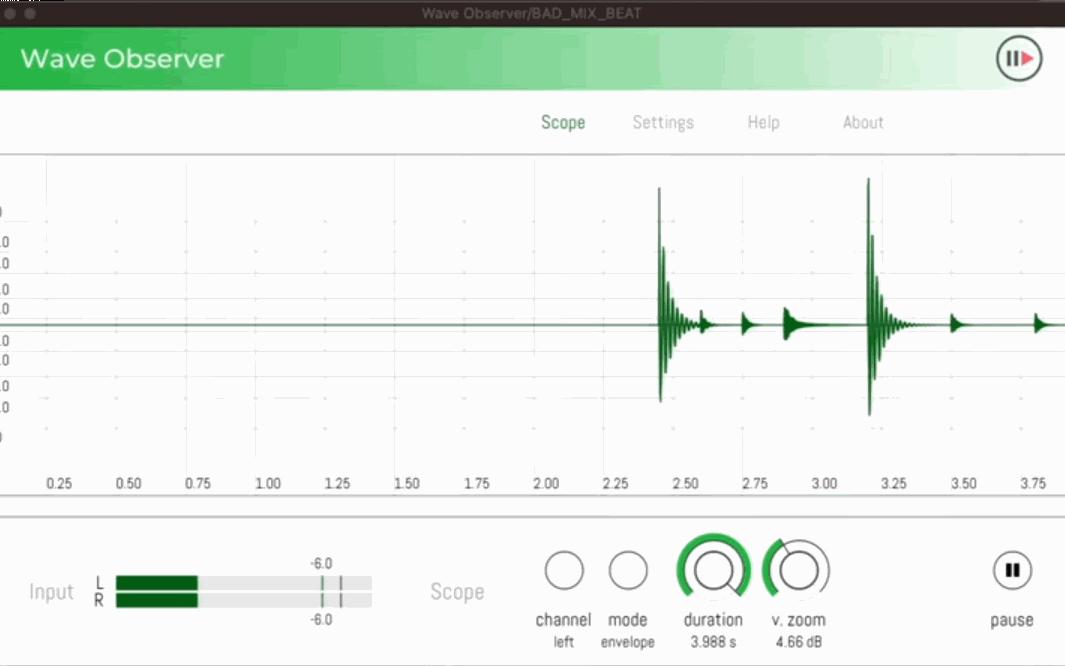This screenshot has height=666, width=1065.
Task: Click the 0.25 time axis label
Action: click(x=59, y=483)
